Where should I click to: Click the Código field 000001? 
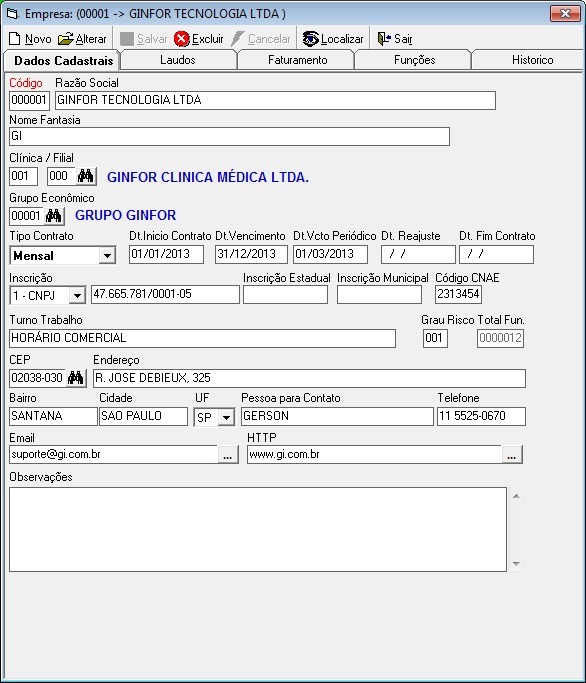coord(29,101)
